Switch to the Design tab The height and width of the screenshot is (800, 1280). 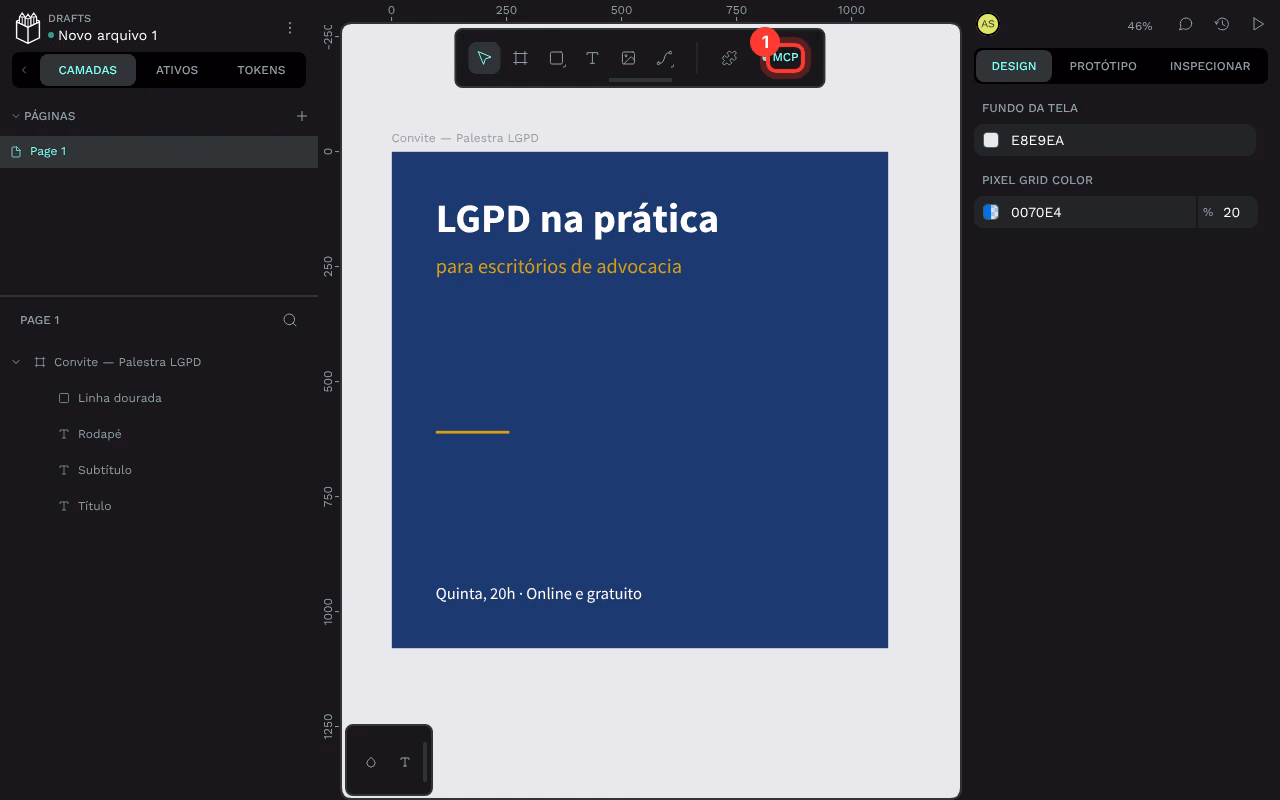(x=1014, y=66)
